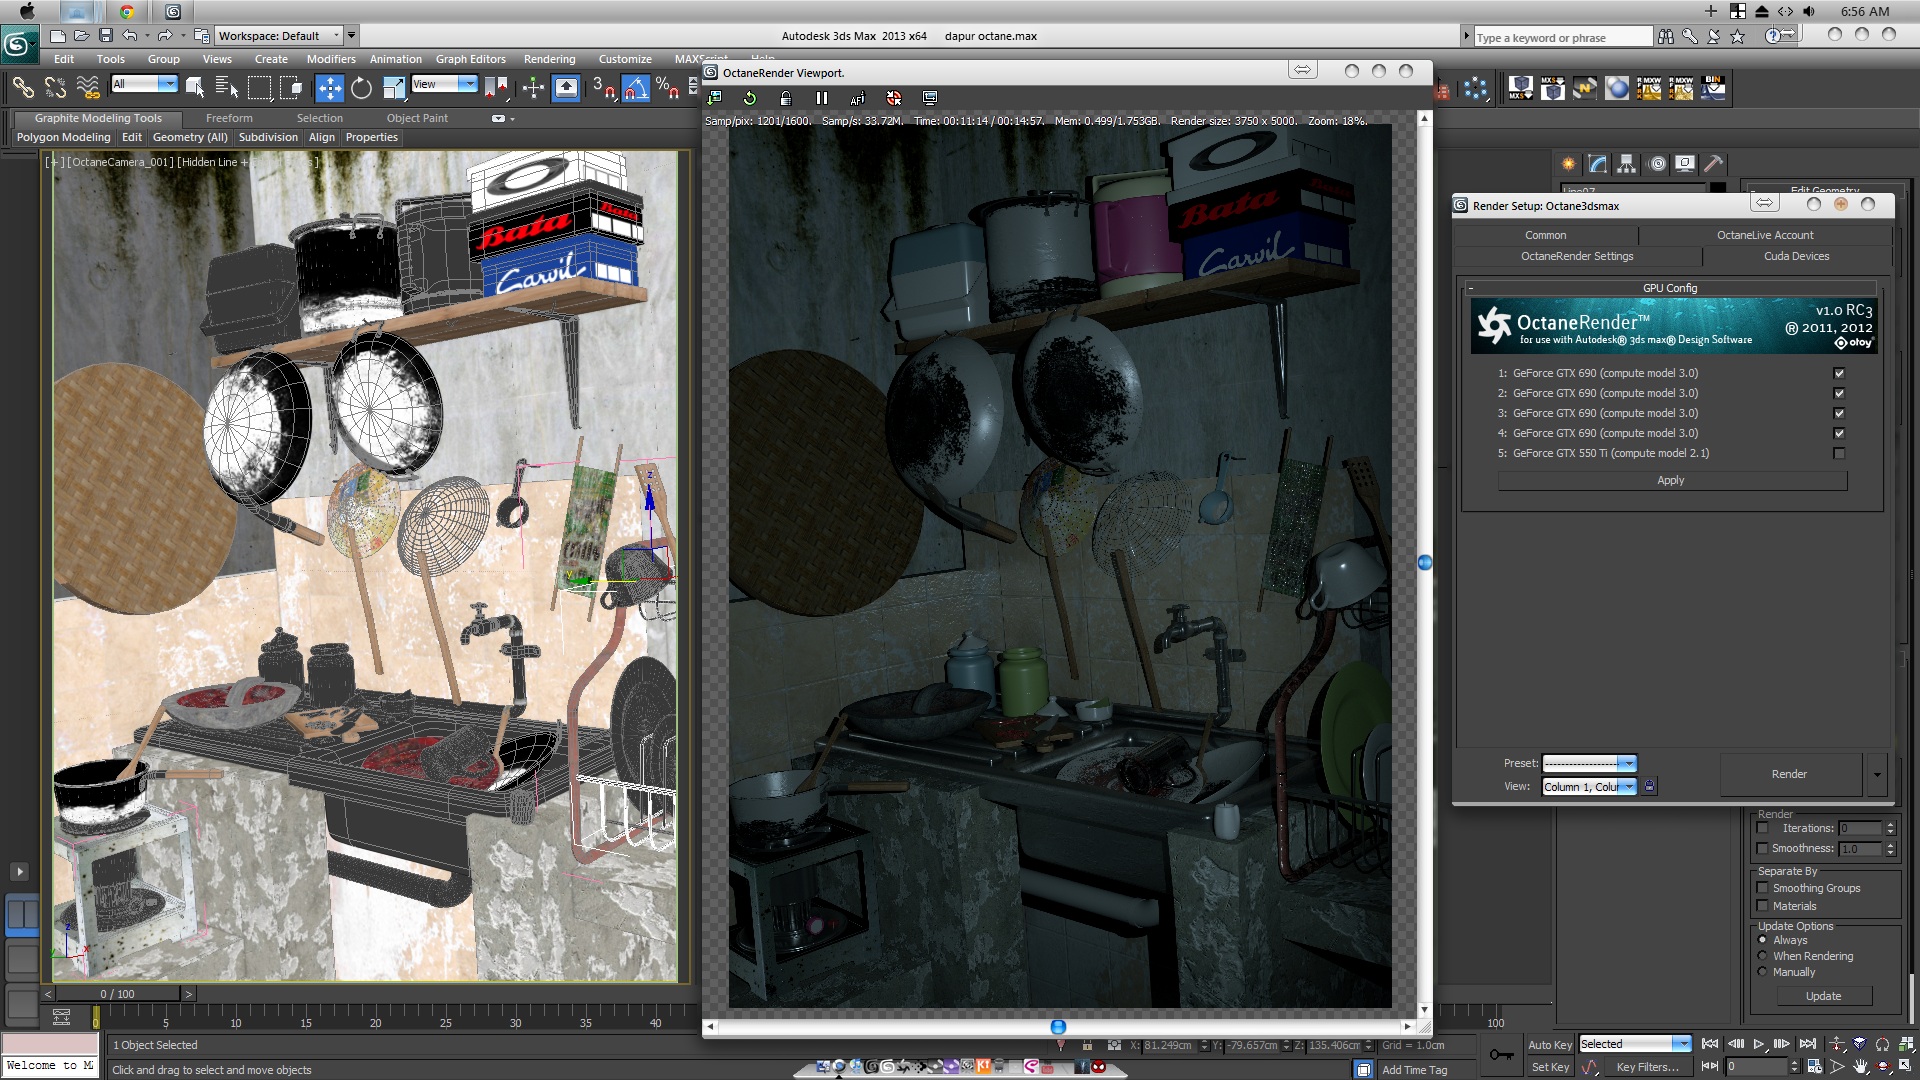This screenshot has height=1080, width=1920.
Task: Click the refresh render icon in OctaneRender Viewport
Action: coord(750,98)
